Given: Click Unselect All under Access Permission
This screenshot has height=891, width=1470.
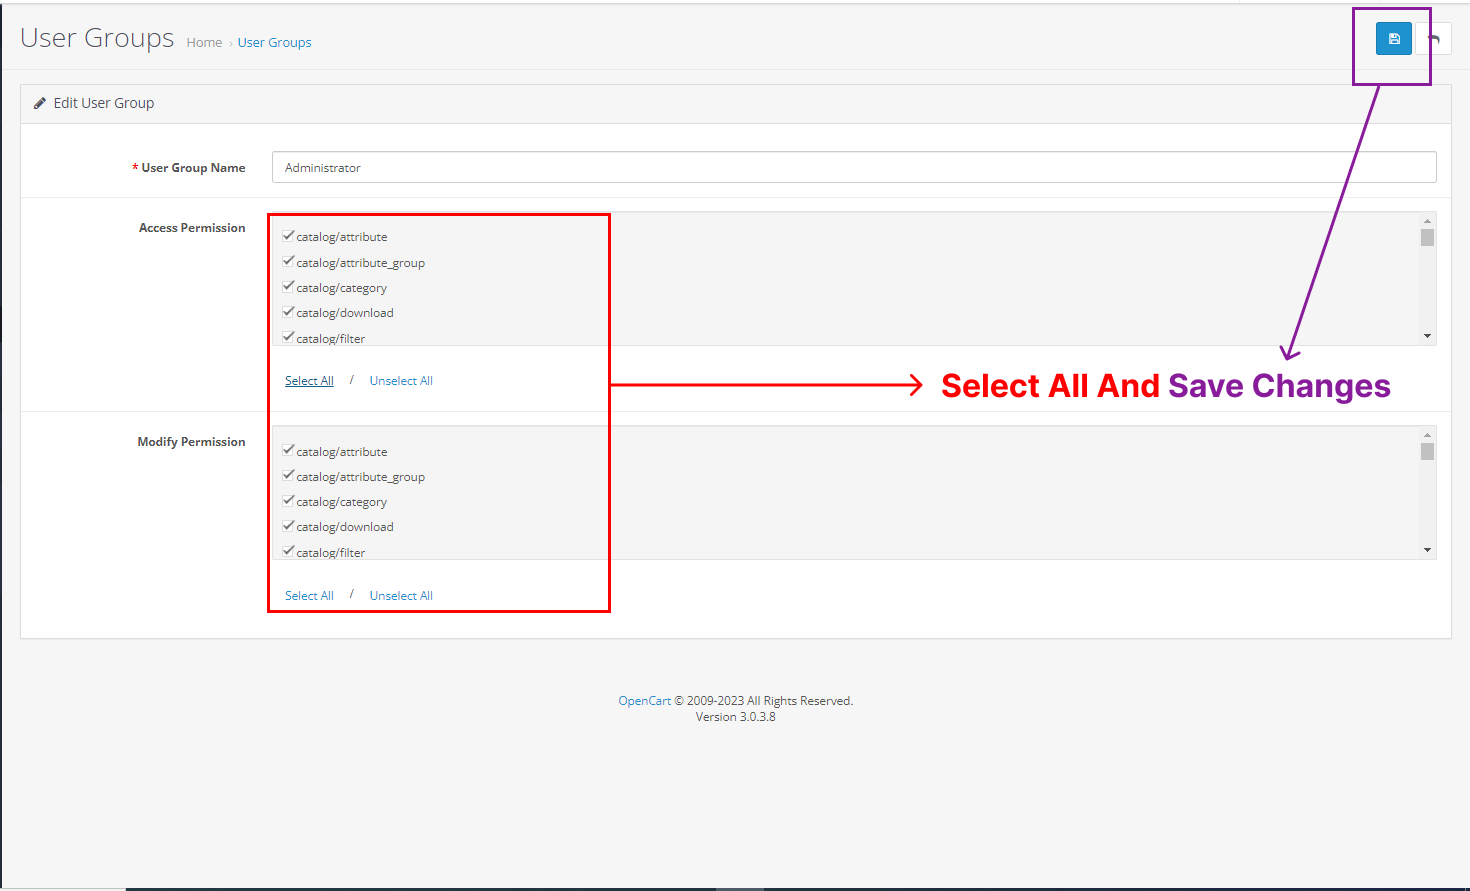Looking at the screenshot, I should (x=401, y=380).
